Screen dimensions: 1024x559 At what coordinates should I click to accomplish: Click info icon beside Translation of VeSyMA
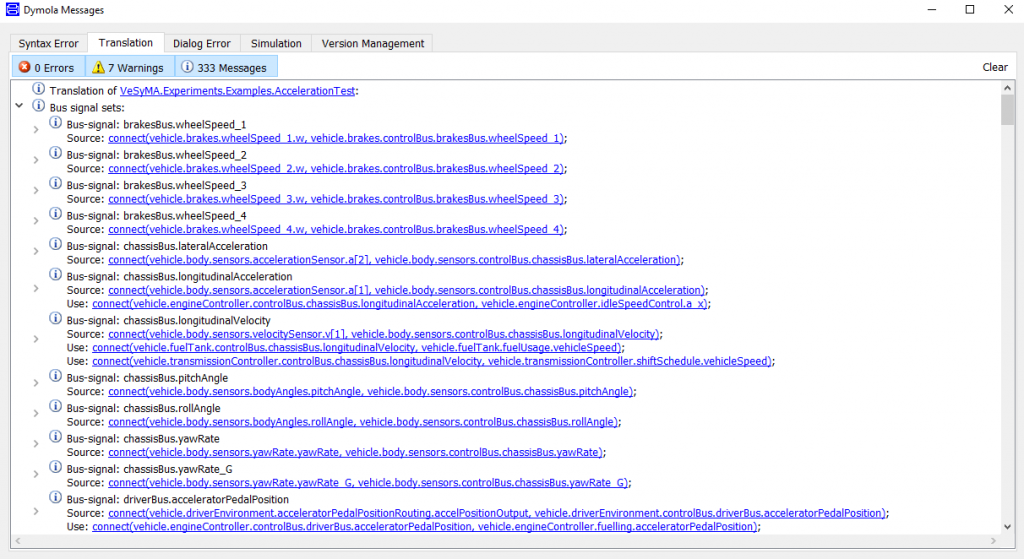click(x=39, y=89)
